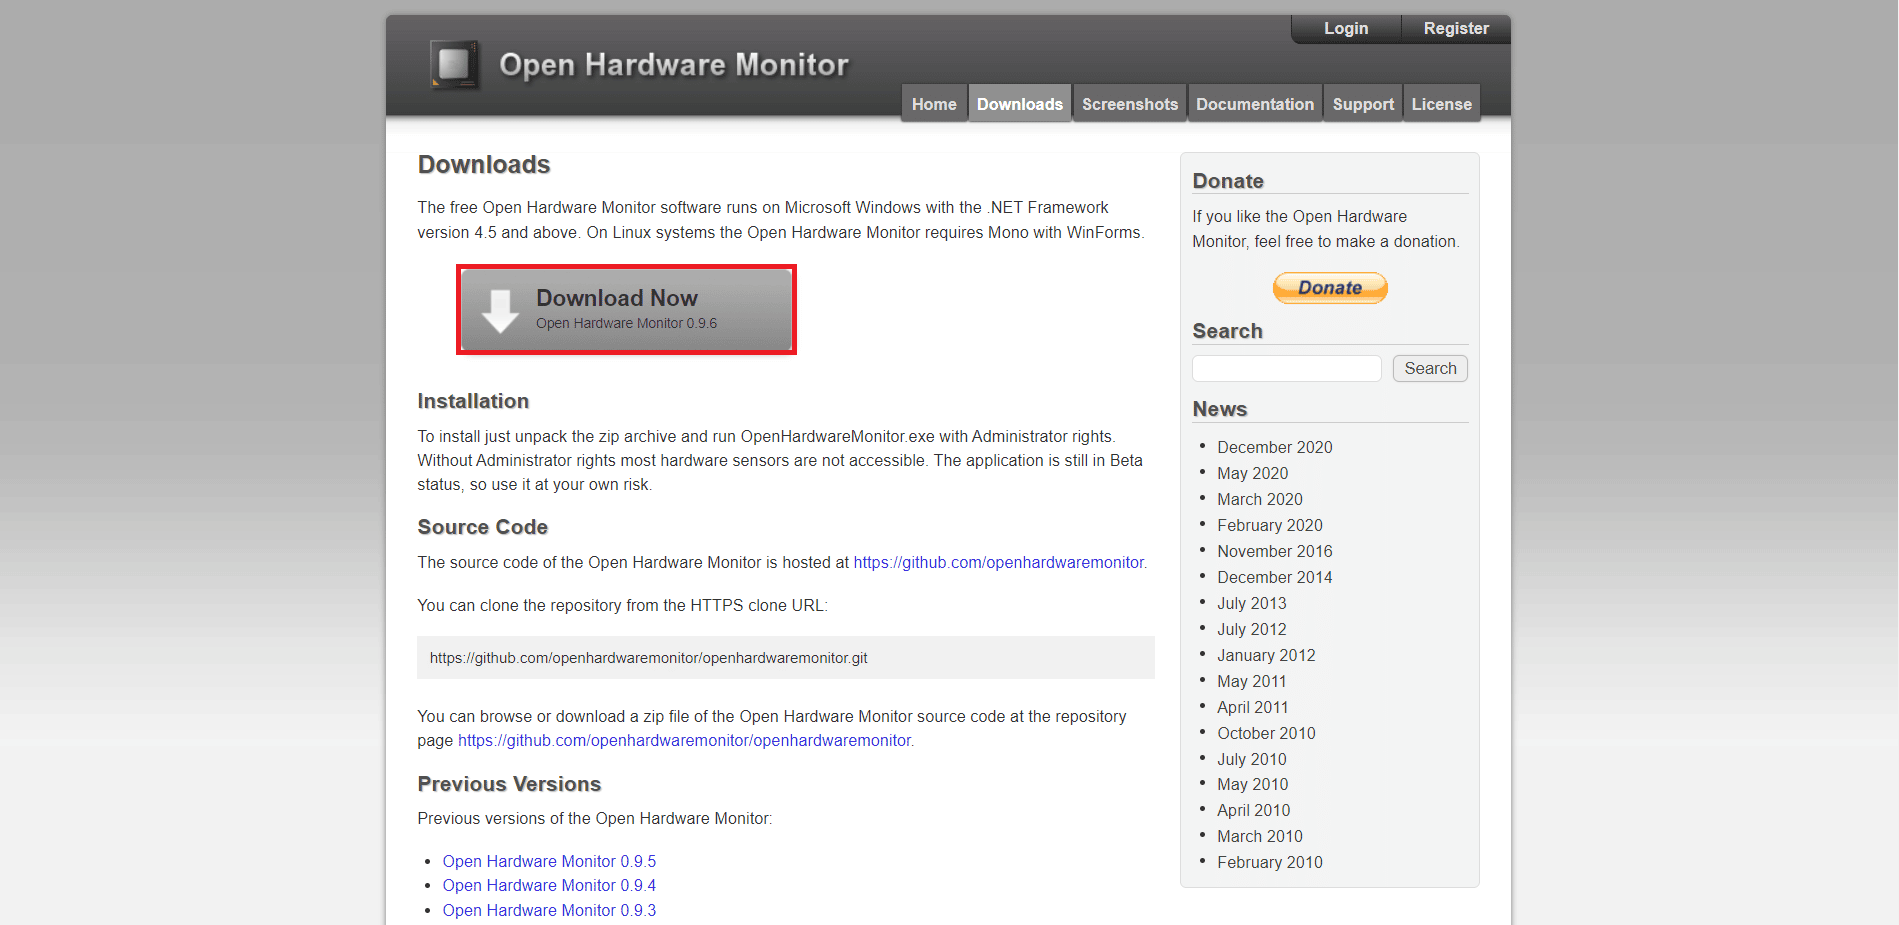Open the November 2016 news entry

pyautogui.click(x=1274, y=551)
